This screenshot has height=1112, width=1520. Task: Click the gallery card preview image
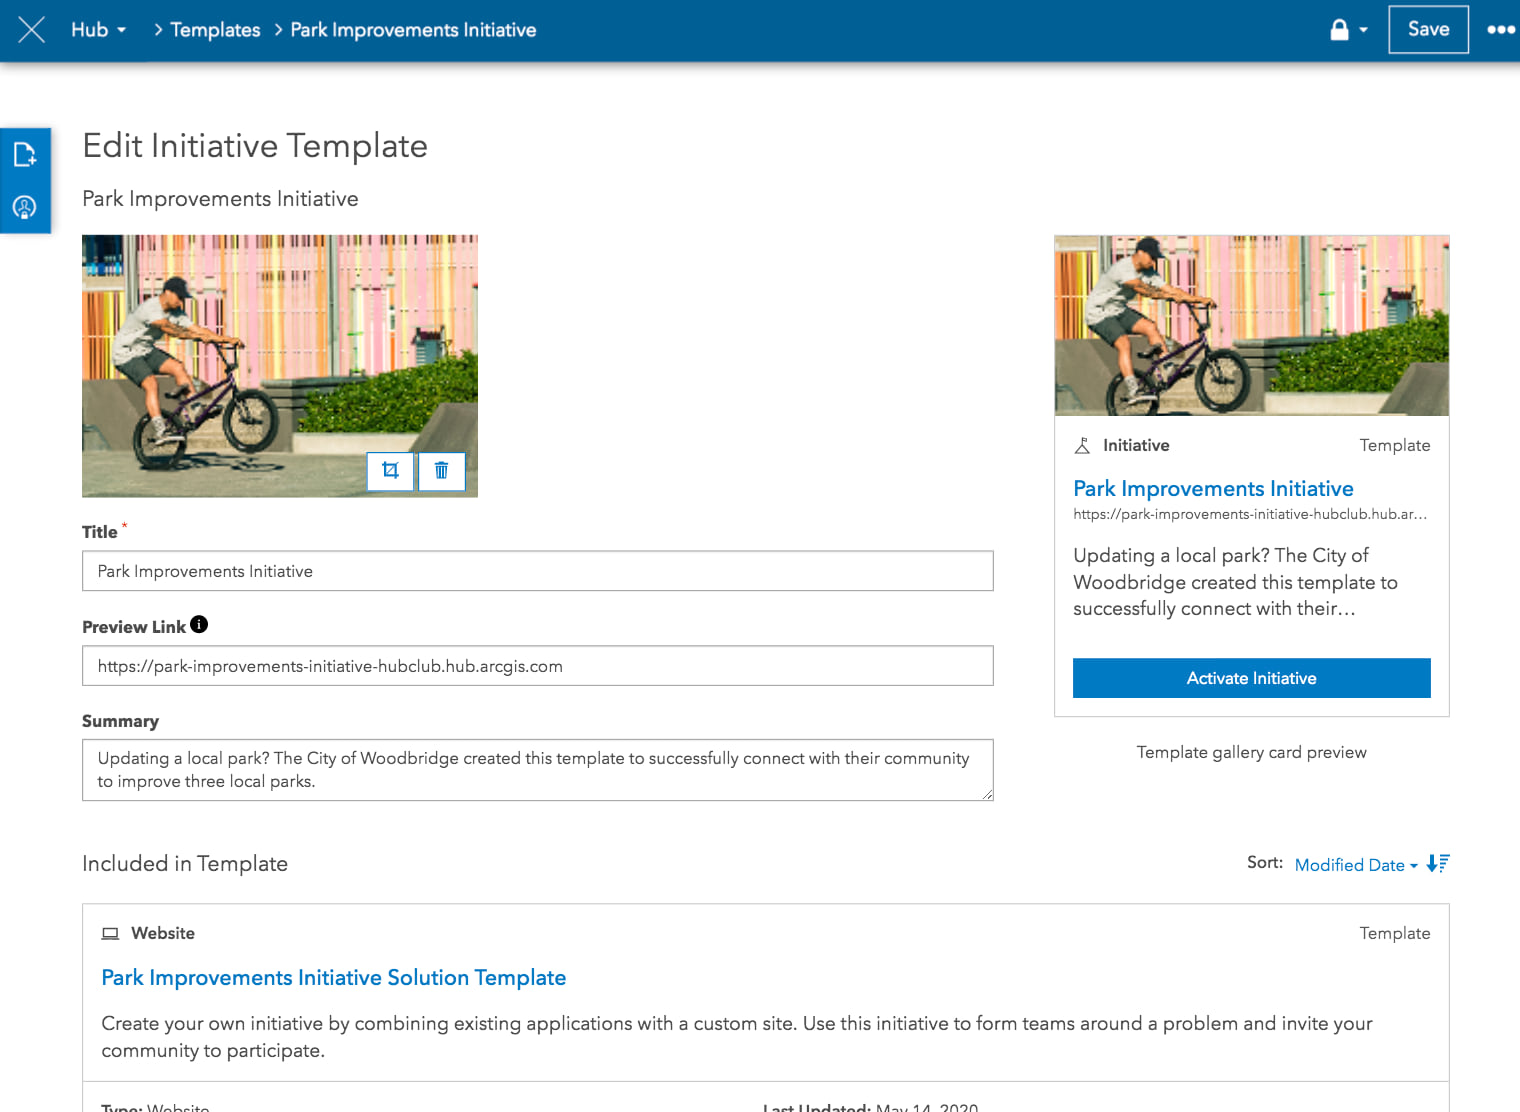tap(1252, 326)
